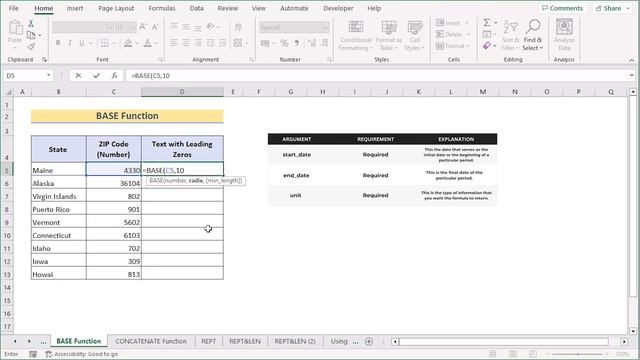Image resolution: width=640 pixels, height=360 pixels.
Task: Click the Increase Decimal icon
Action: (x=312, y=43)
